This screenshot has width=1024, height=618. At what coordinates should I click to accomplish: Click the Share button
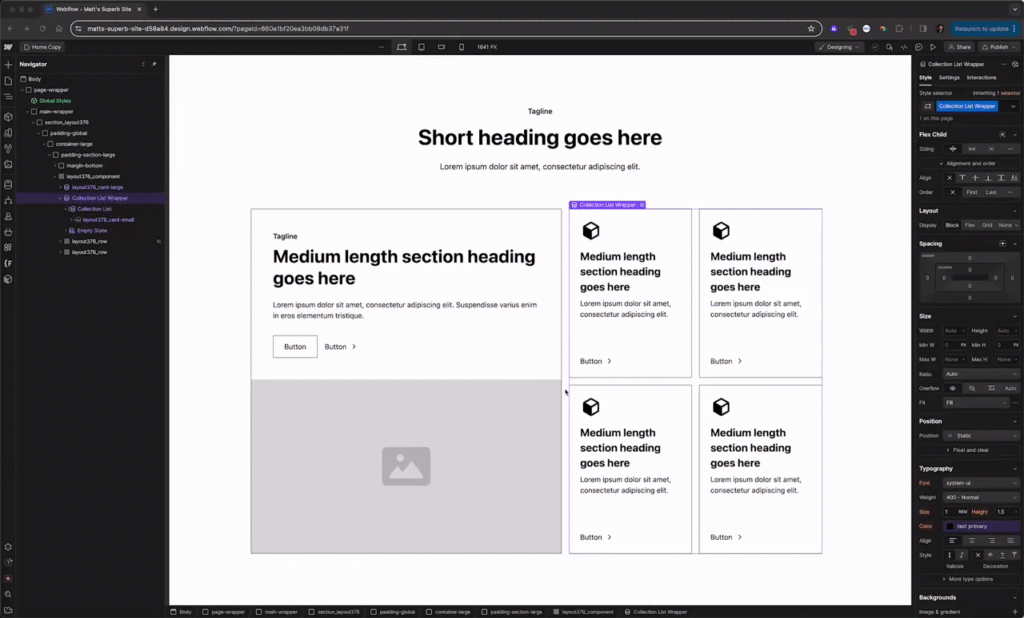click(x=959, y=47)
